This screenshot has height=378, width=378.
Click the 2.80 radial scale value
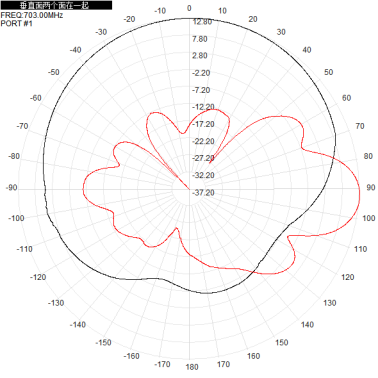[200, 56]
